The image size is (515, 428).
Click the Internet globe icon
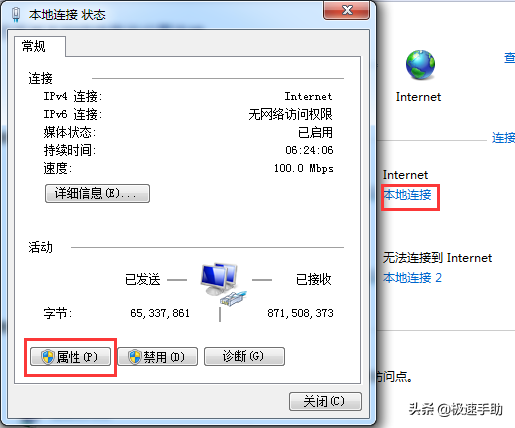[420, 65]
